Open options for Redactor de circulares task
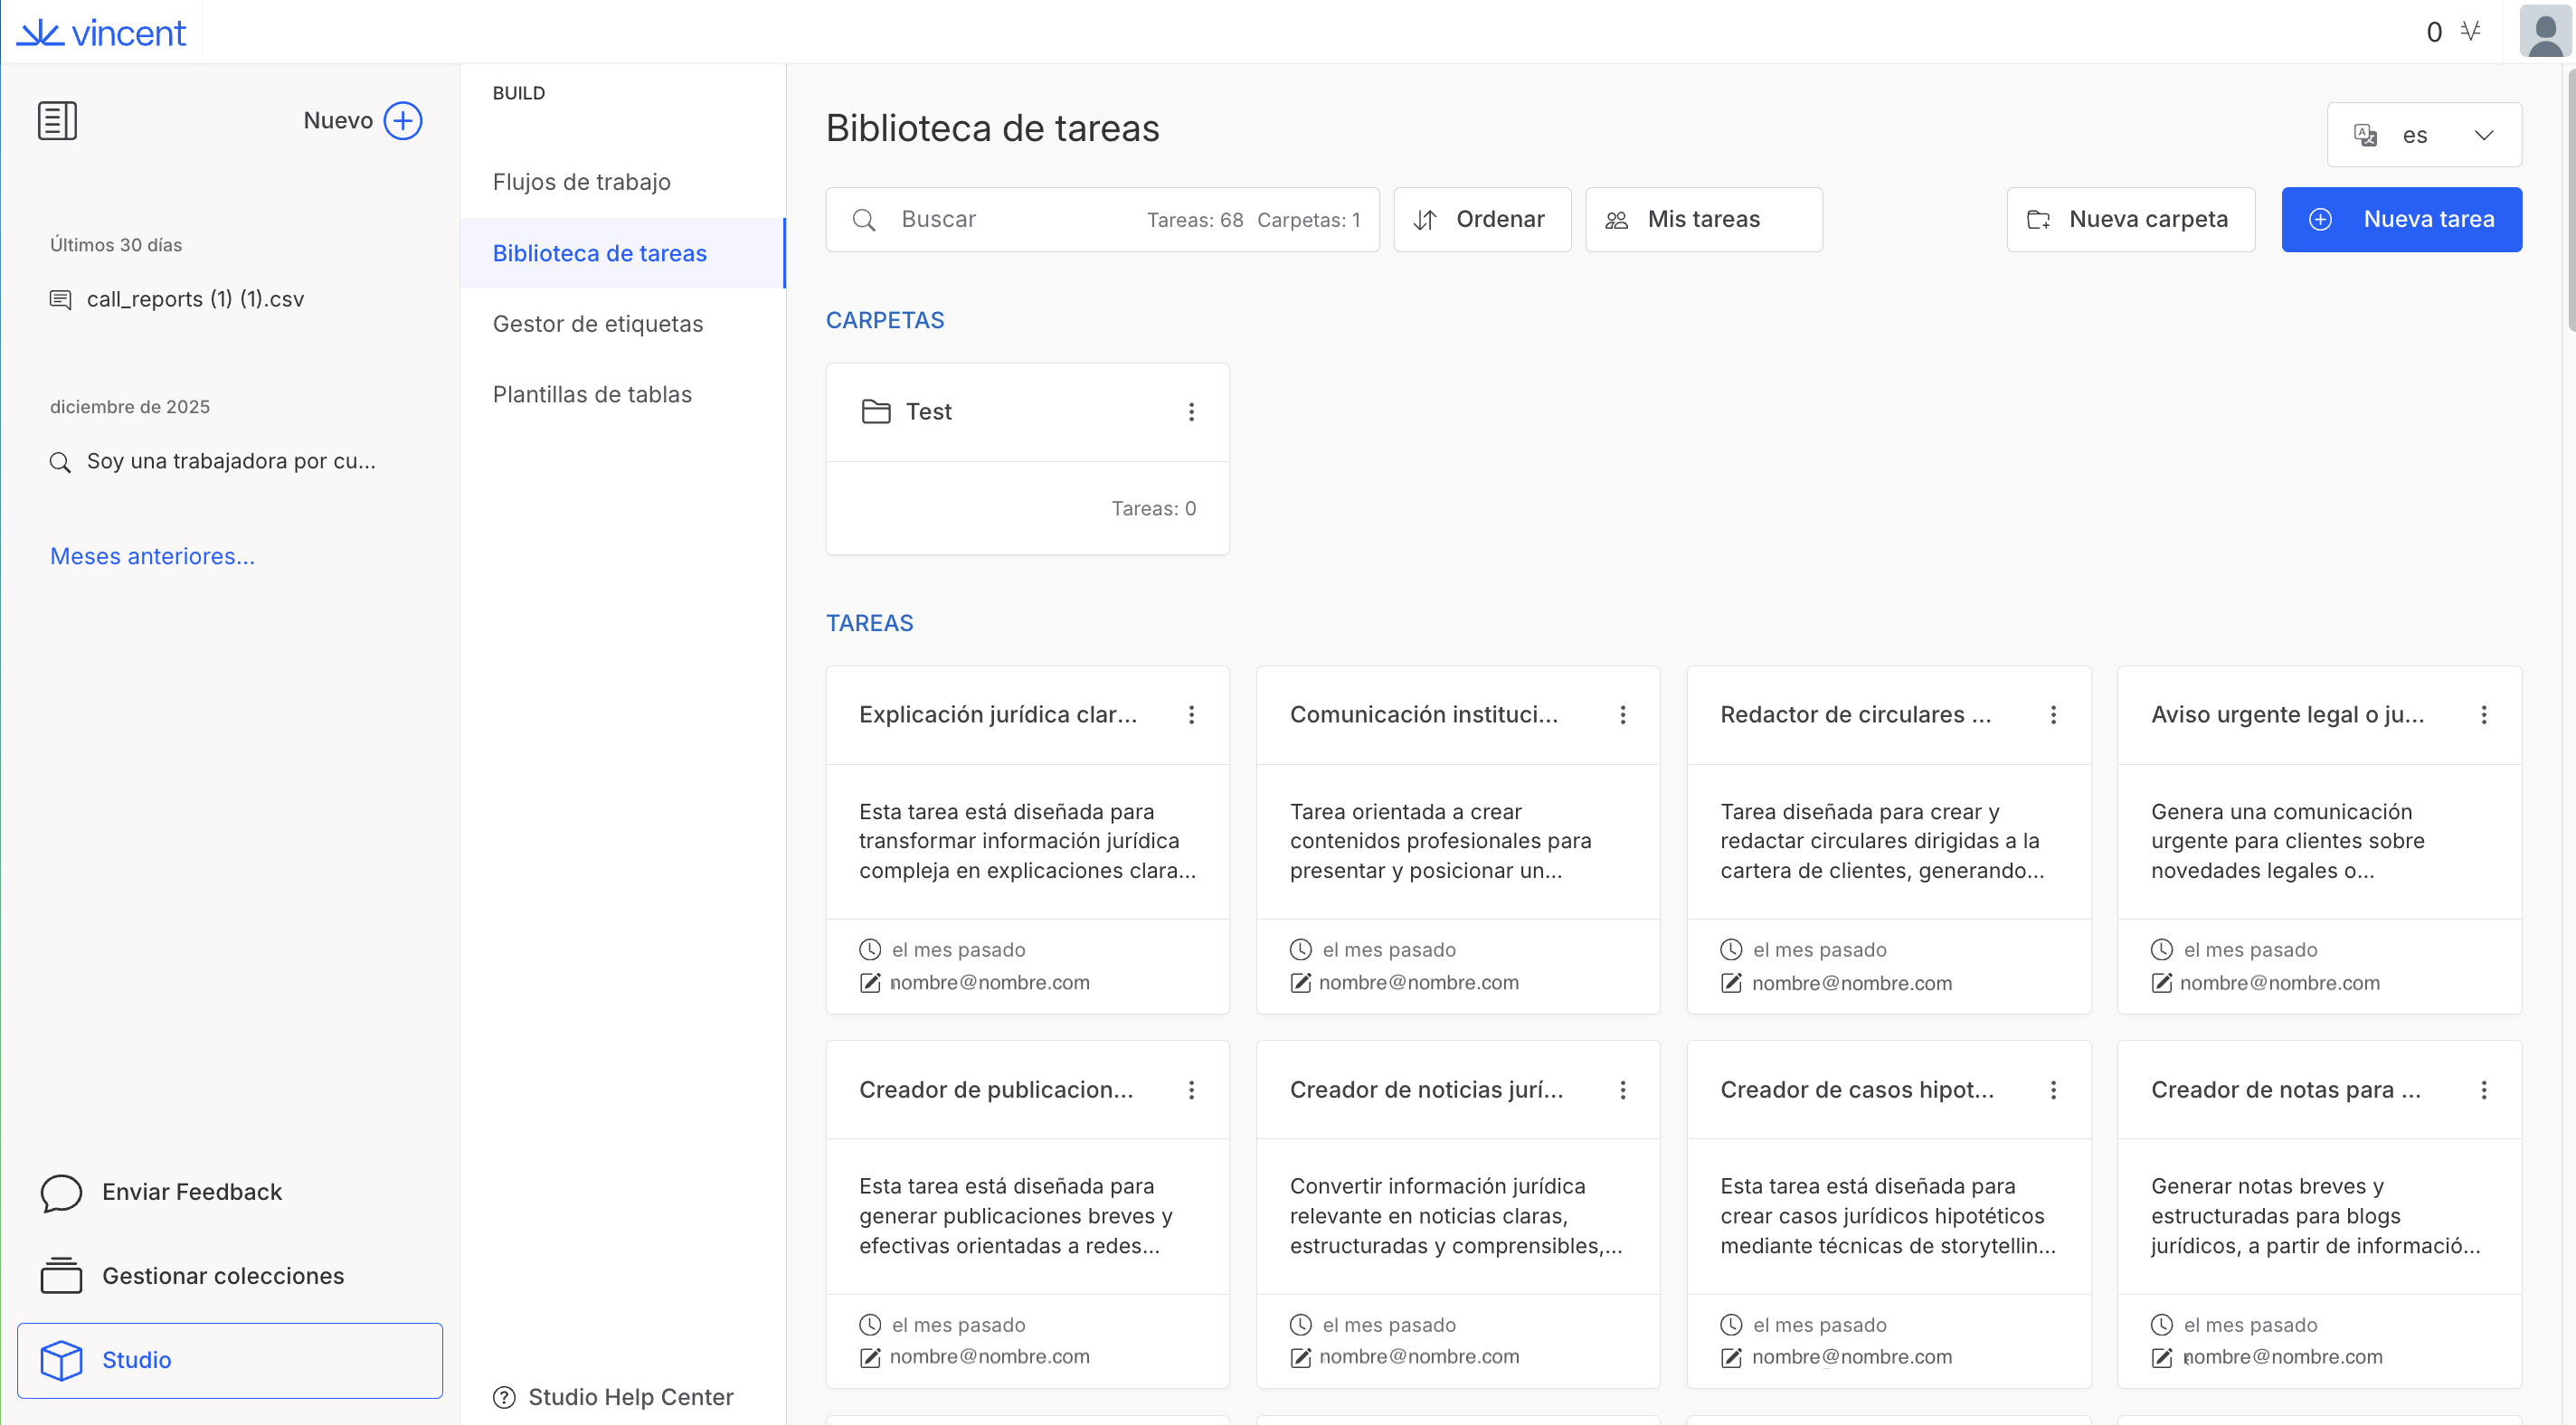Image resolution: width=2576 pixels, height=1425 pixels. click(2053, 714)
